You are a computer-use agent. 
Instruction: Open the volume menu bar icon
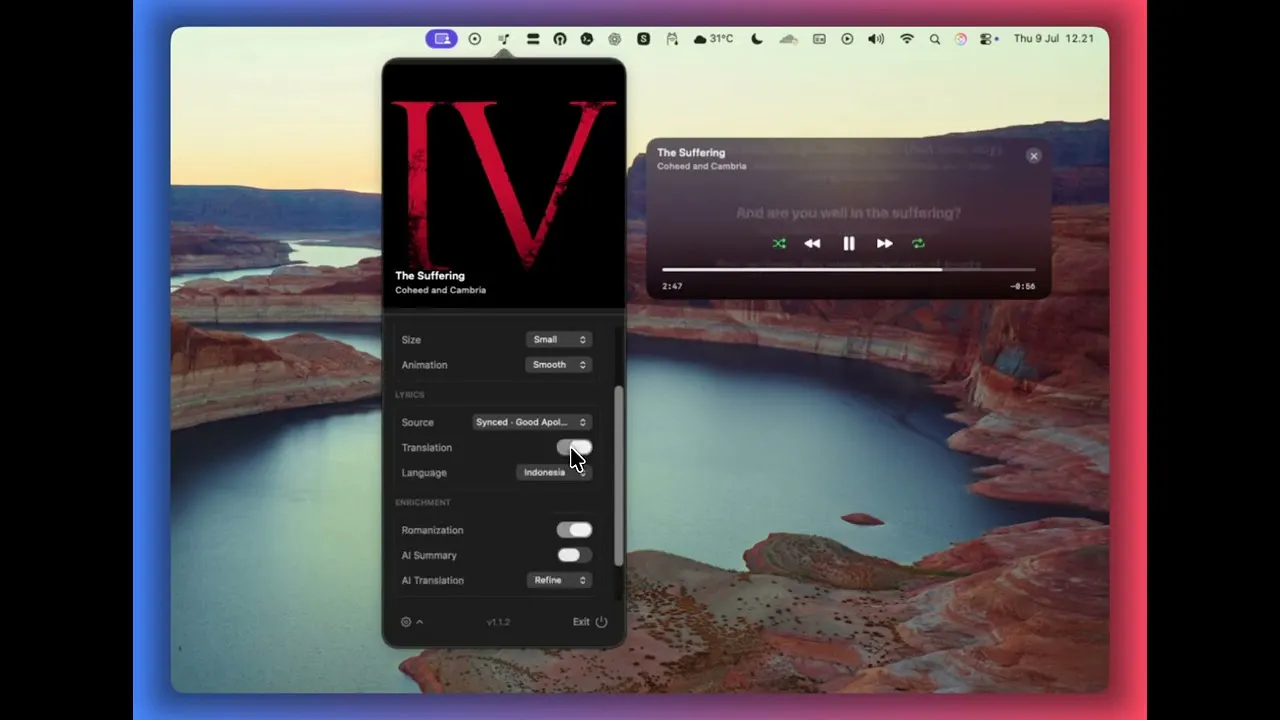(876, 39)
